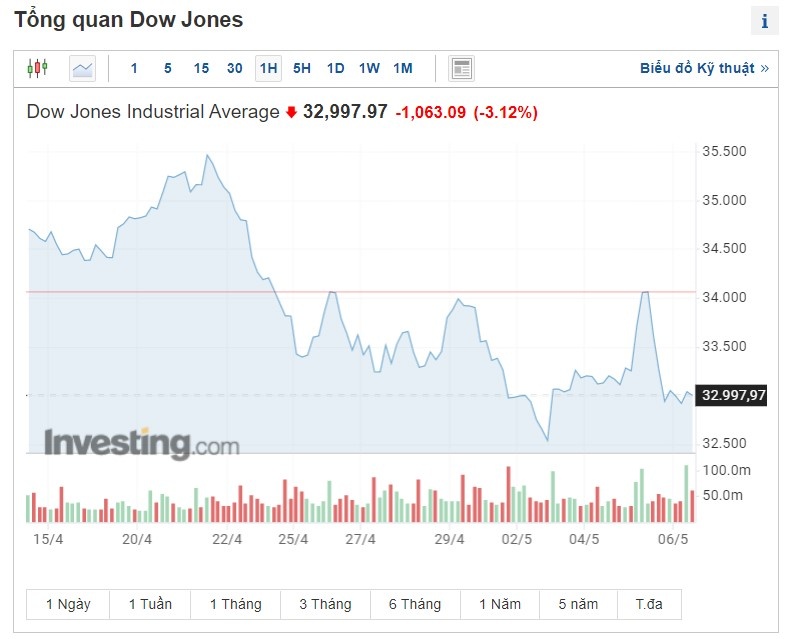793x639 pixels.
Task: Pick the 1M interval
Action: point(403,68)
